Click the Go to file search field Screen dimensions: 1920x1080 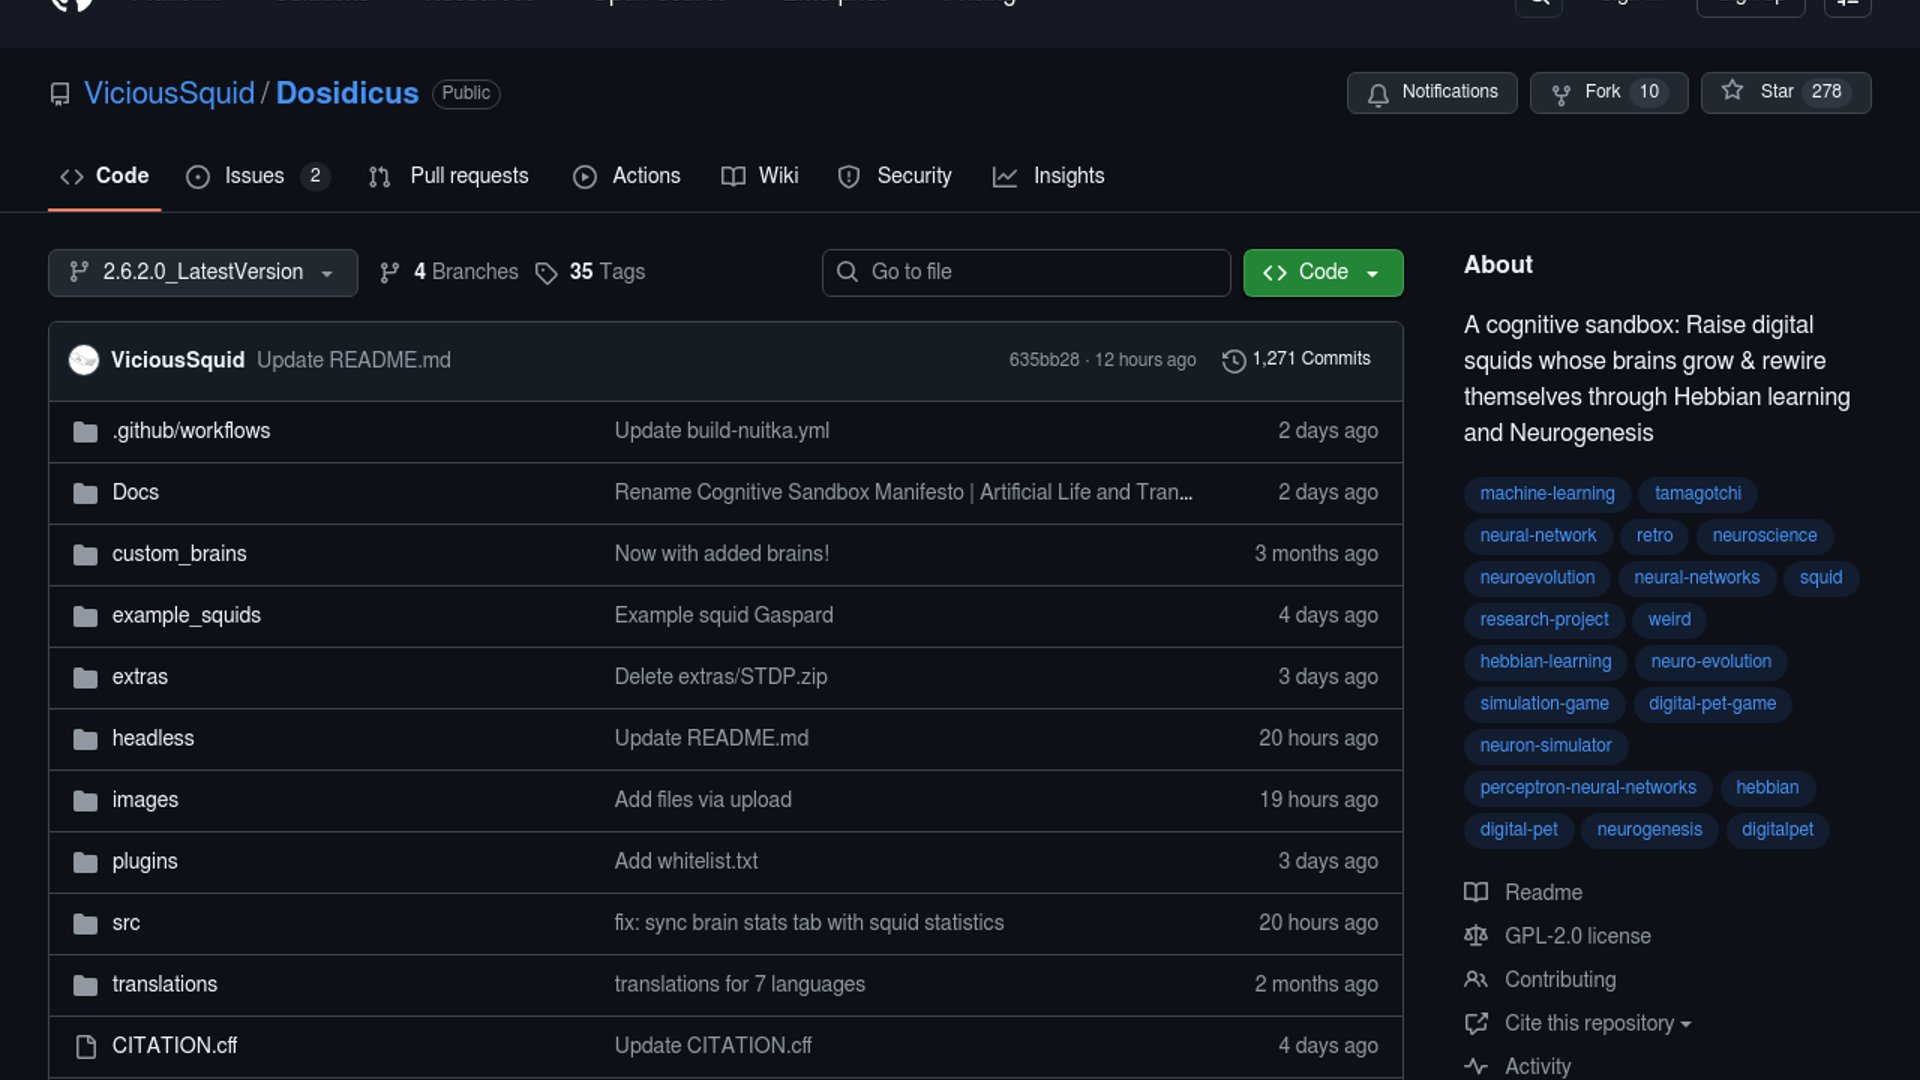tap(1026, 273)
